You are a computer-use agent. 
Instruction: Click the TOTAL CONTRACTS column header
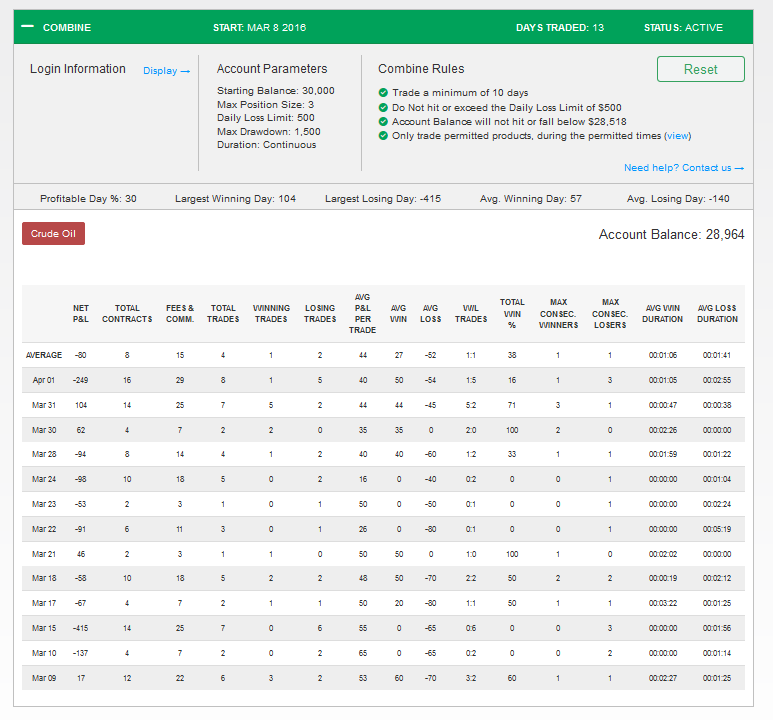[x=127, y=314]
